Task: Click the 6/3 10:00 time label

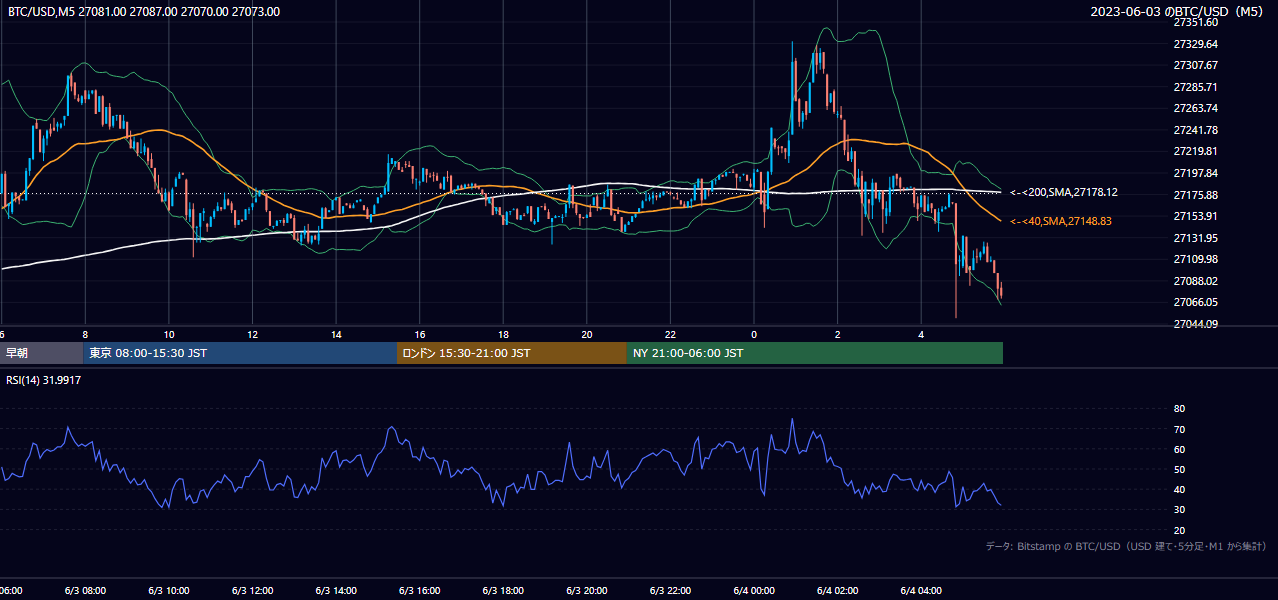Action: click(169, 591)
